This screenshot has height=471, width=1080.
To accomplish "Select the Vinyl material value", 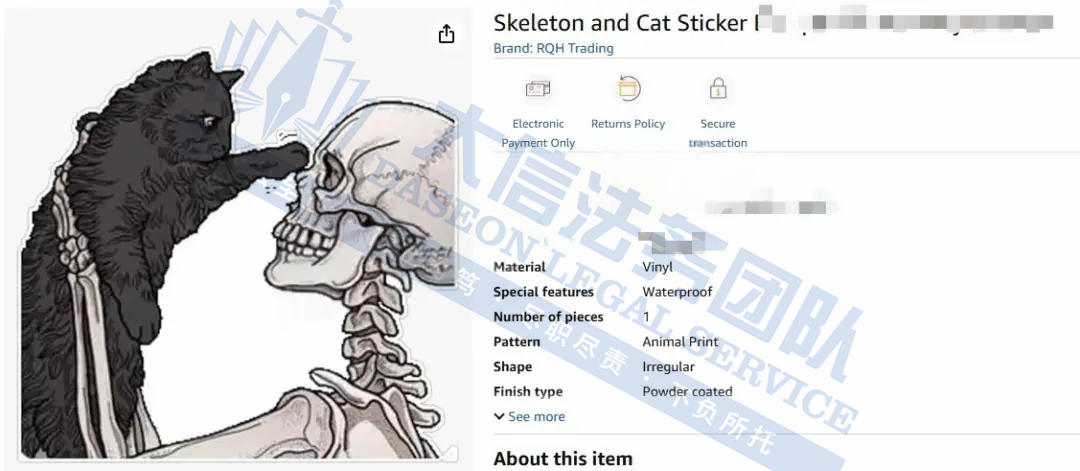I will (x=658, y=267).
